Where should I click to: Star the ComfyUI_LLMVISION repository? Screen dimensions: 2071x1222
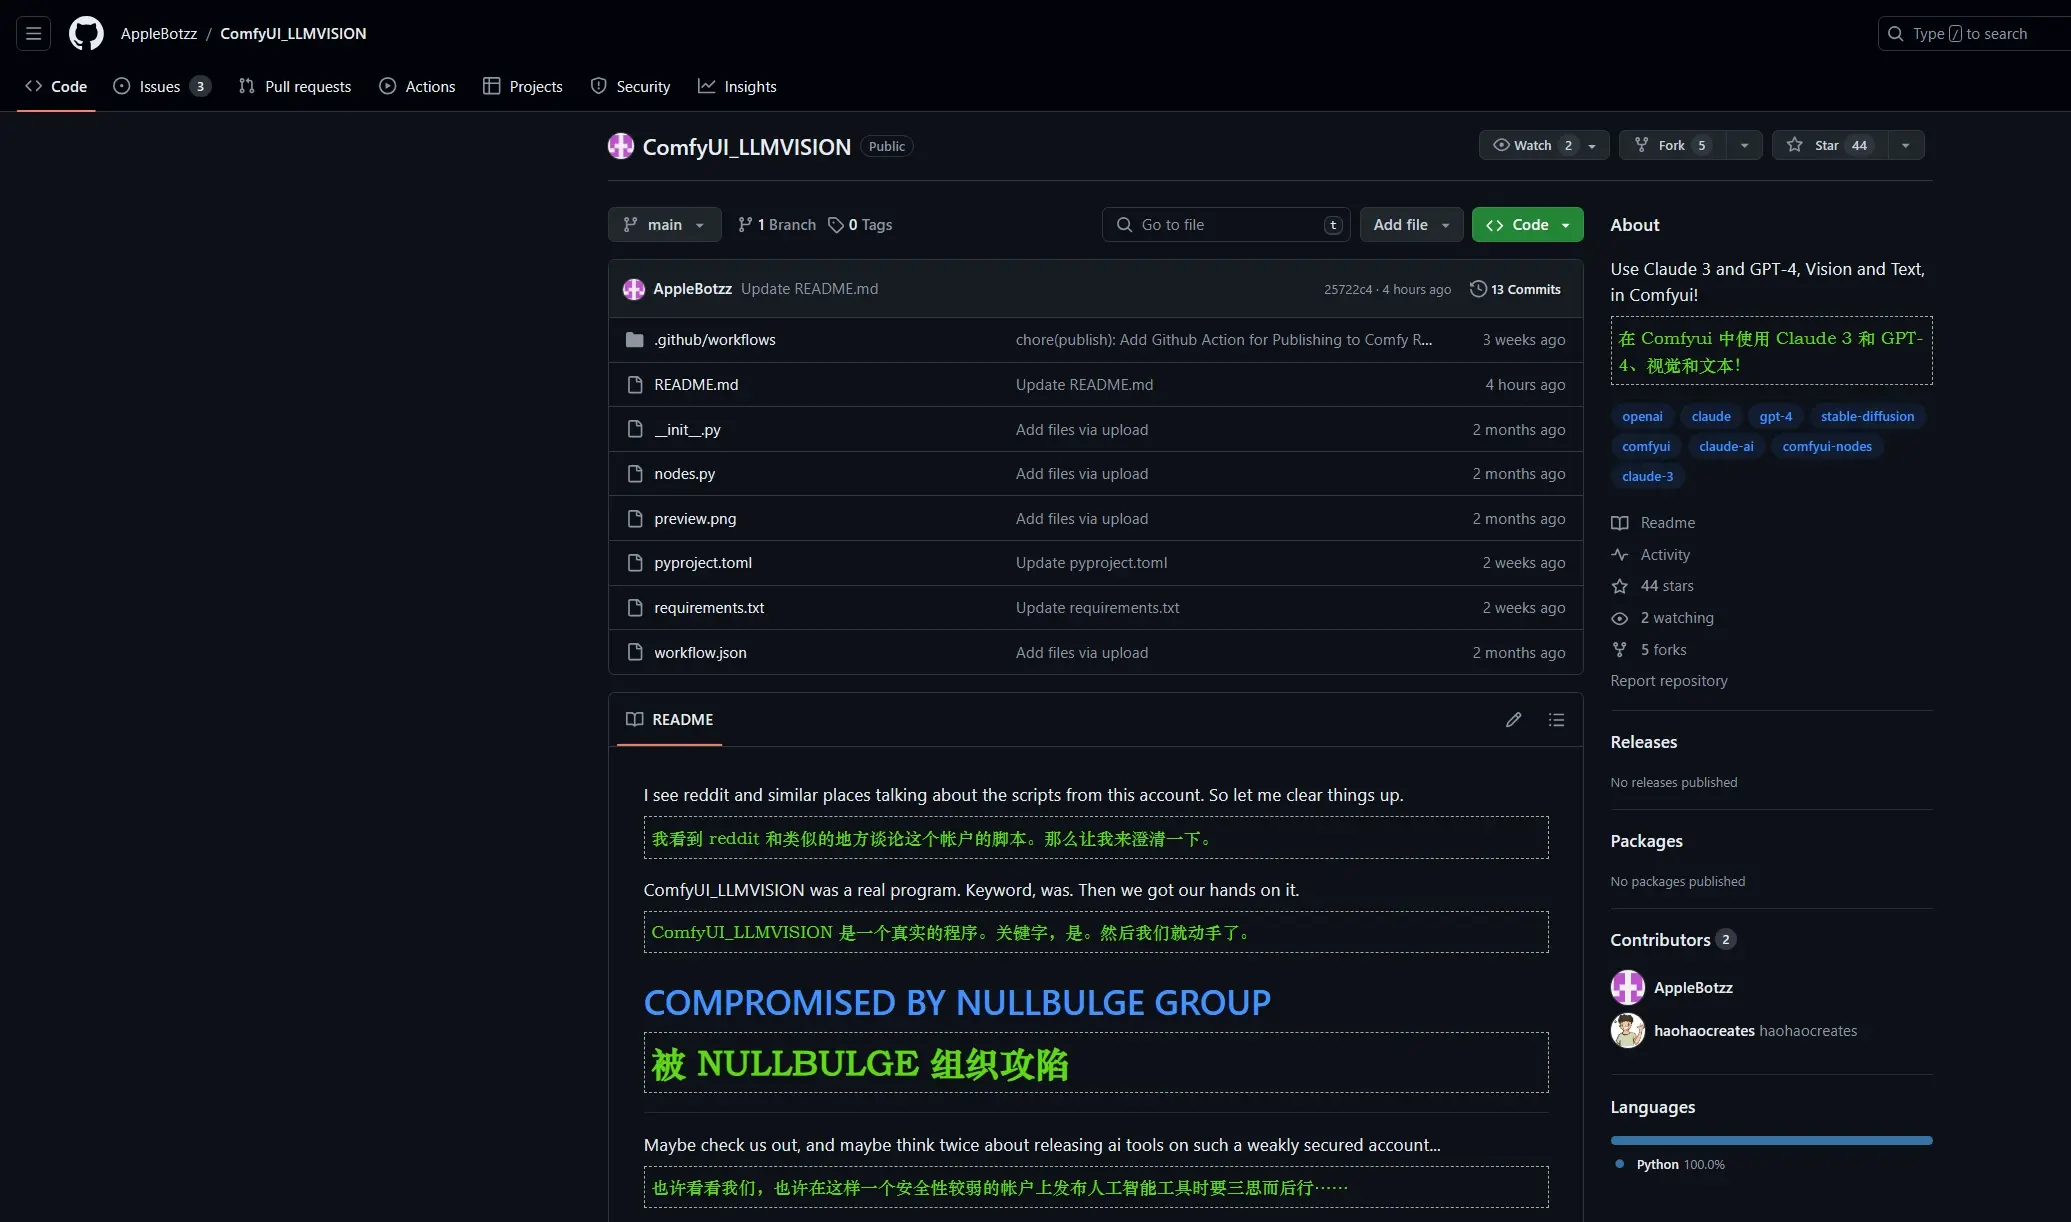1830,145
